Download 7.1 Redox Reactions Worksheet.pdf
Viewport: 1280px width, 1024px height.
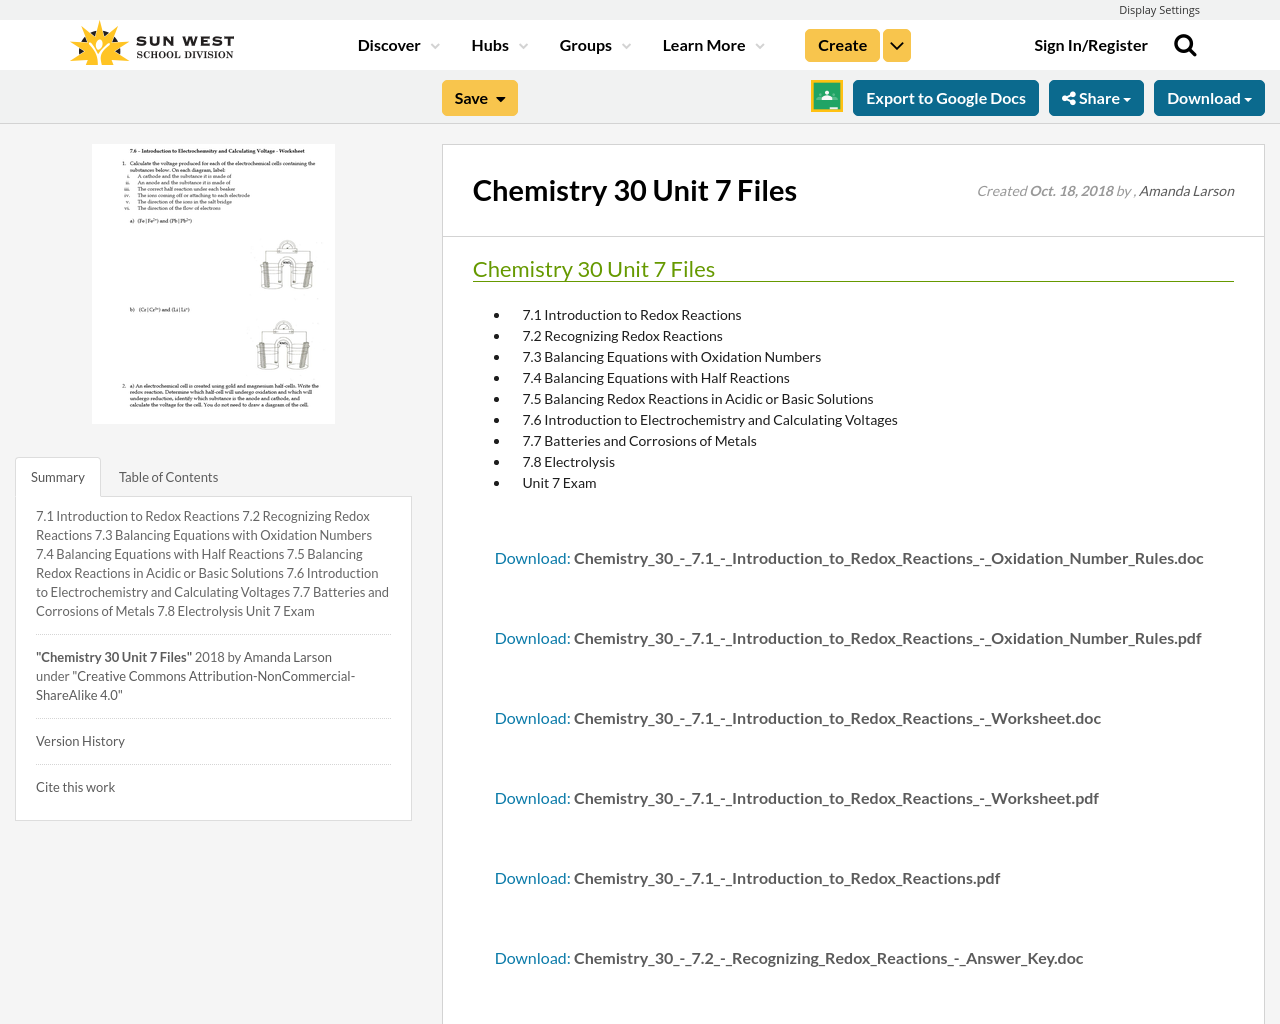click(797, 798)
